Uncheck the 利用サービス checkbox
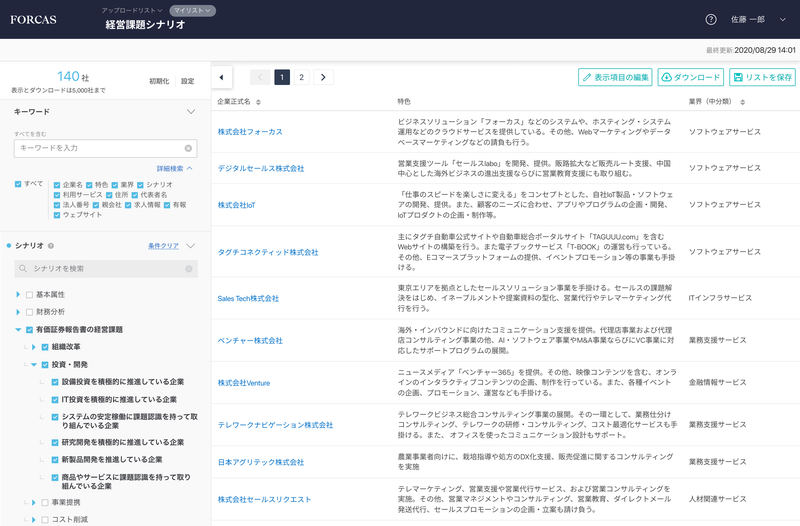 click(57, 195)
